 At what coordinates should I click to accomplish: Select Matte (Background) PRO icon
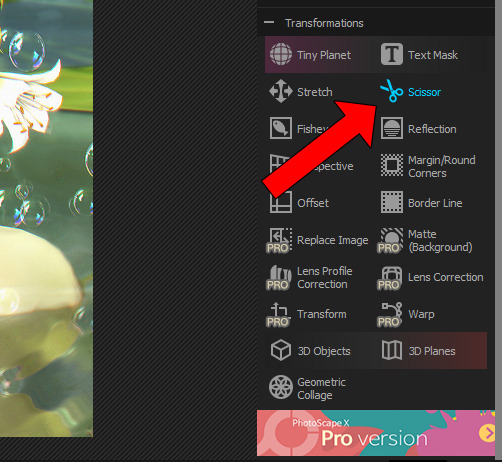[390, 240]
